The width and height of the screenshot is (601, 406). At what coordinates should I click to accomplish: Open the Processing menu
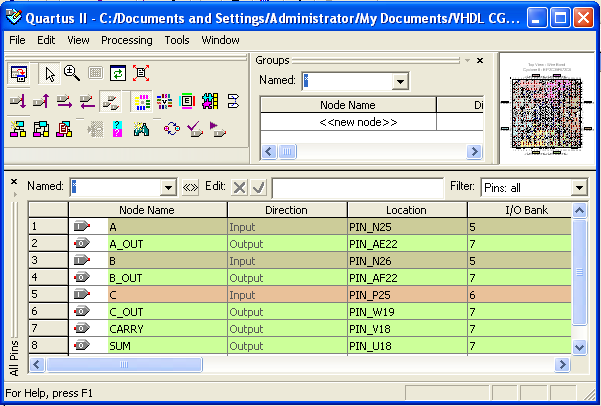tap(126, 40)
